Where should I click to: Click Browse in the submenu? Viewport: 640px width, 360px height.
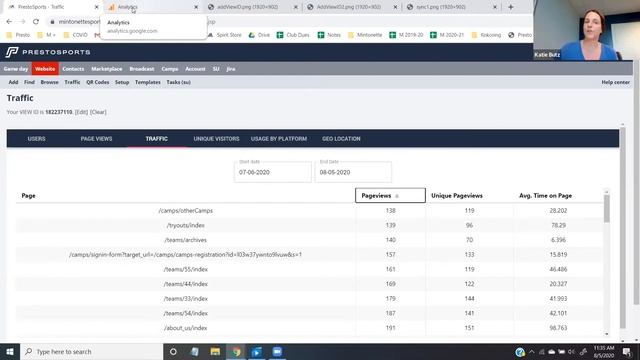pos(49,82)
